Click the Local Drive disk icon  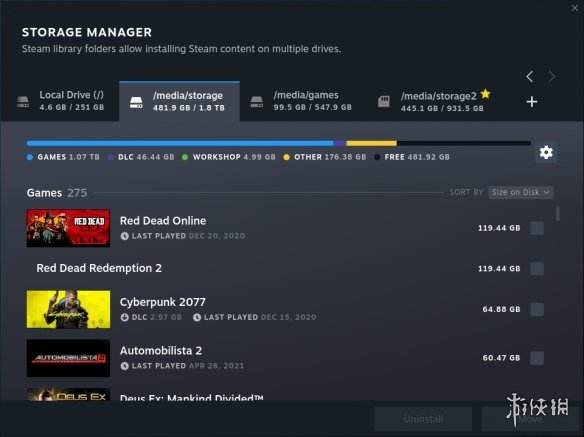click(23, 102)
